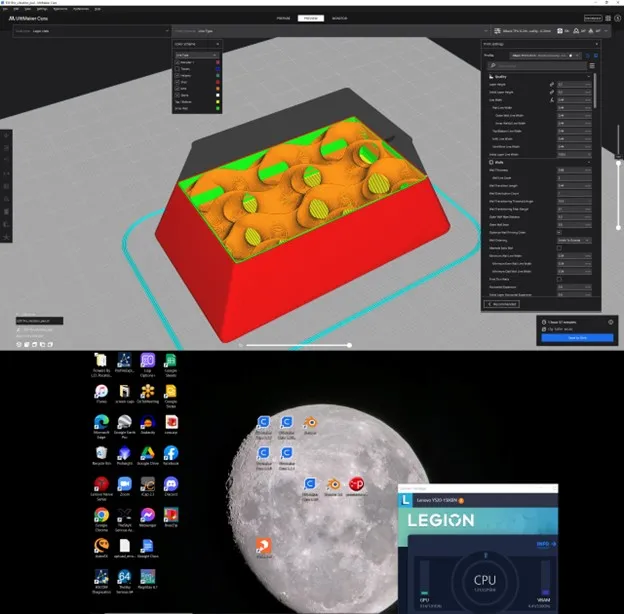Click the Marketplace button

[593, 18]
